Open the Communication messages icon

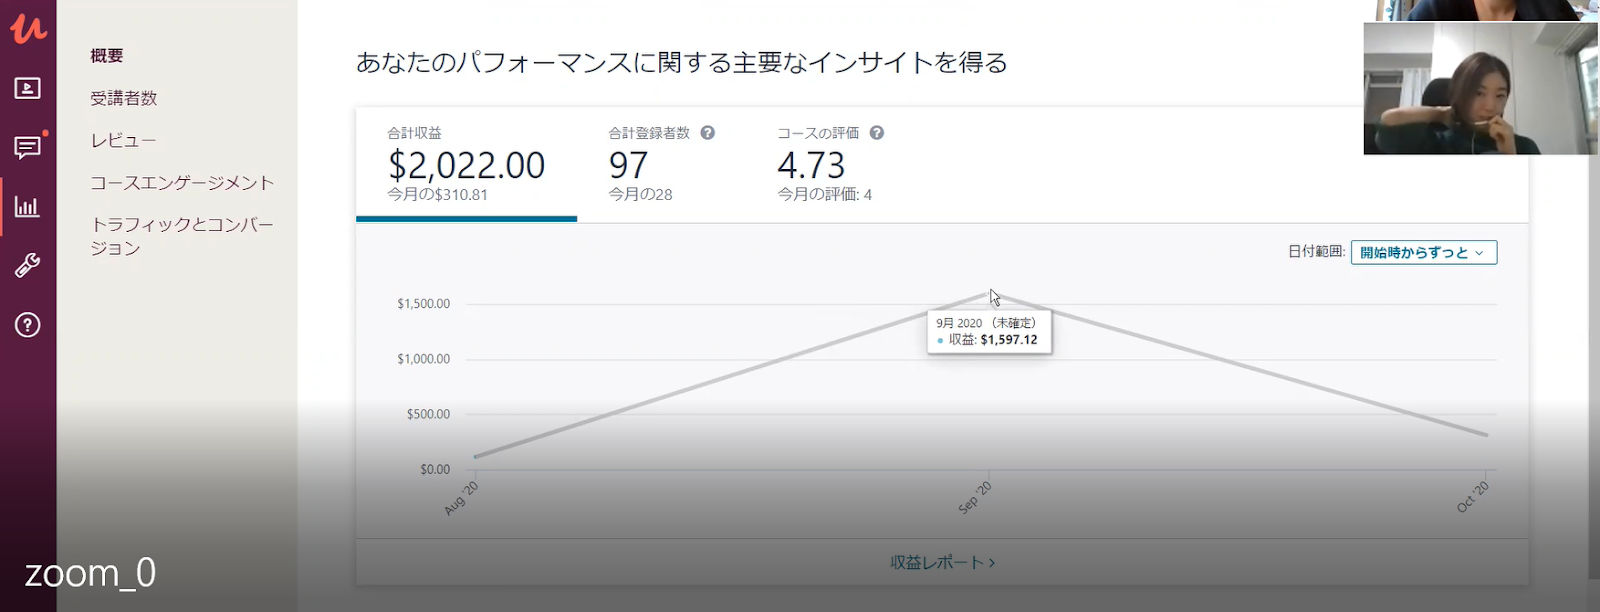click(28, 148)
